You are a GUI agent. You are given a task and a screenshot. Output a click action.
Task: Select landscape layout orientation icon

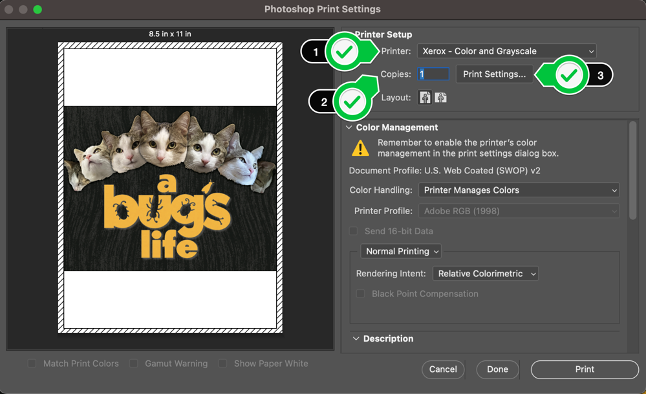click(440, 98)
